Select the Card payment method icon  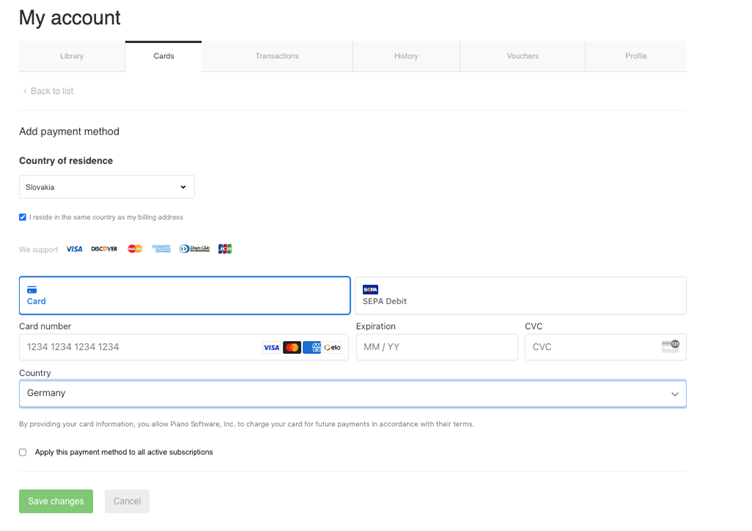coord(32,290)
